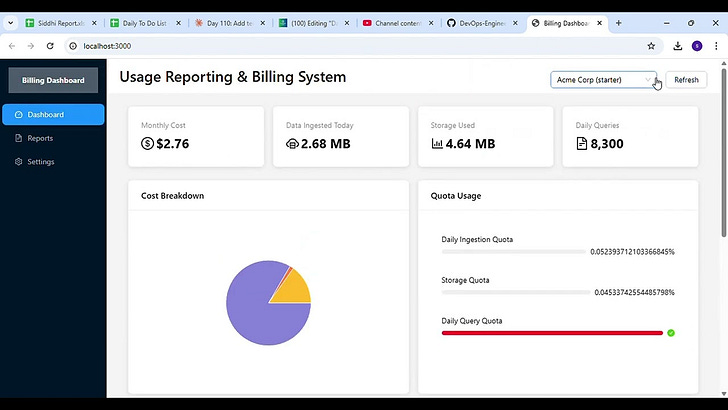Open a new browser tab
Viewport: 728px width, 410px height.
pos(618,23)
